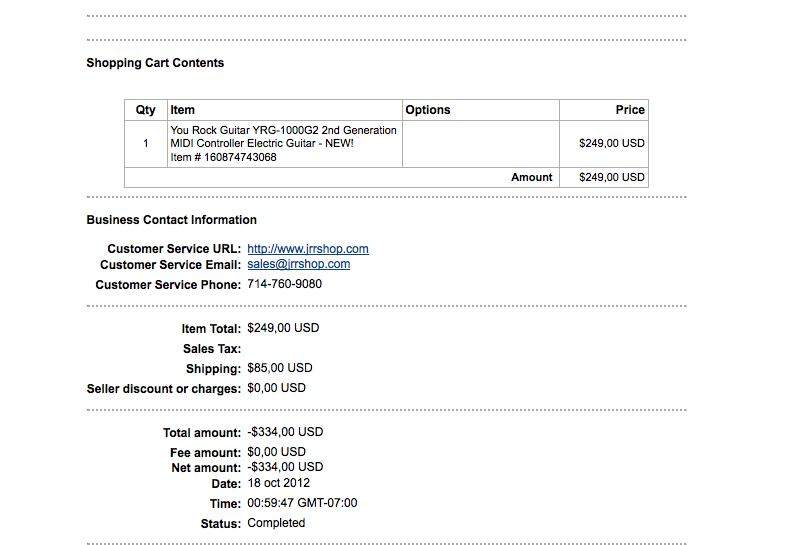Click the item number 160874743068
The height and width of the screenshot is (545, 796).
[240, 157]
